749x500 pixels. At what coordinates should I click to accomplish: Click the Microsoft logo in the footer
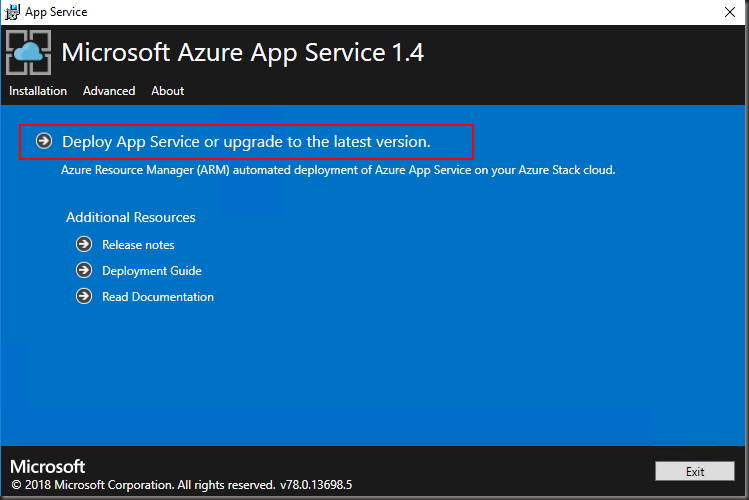click(x=48, y=467)
